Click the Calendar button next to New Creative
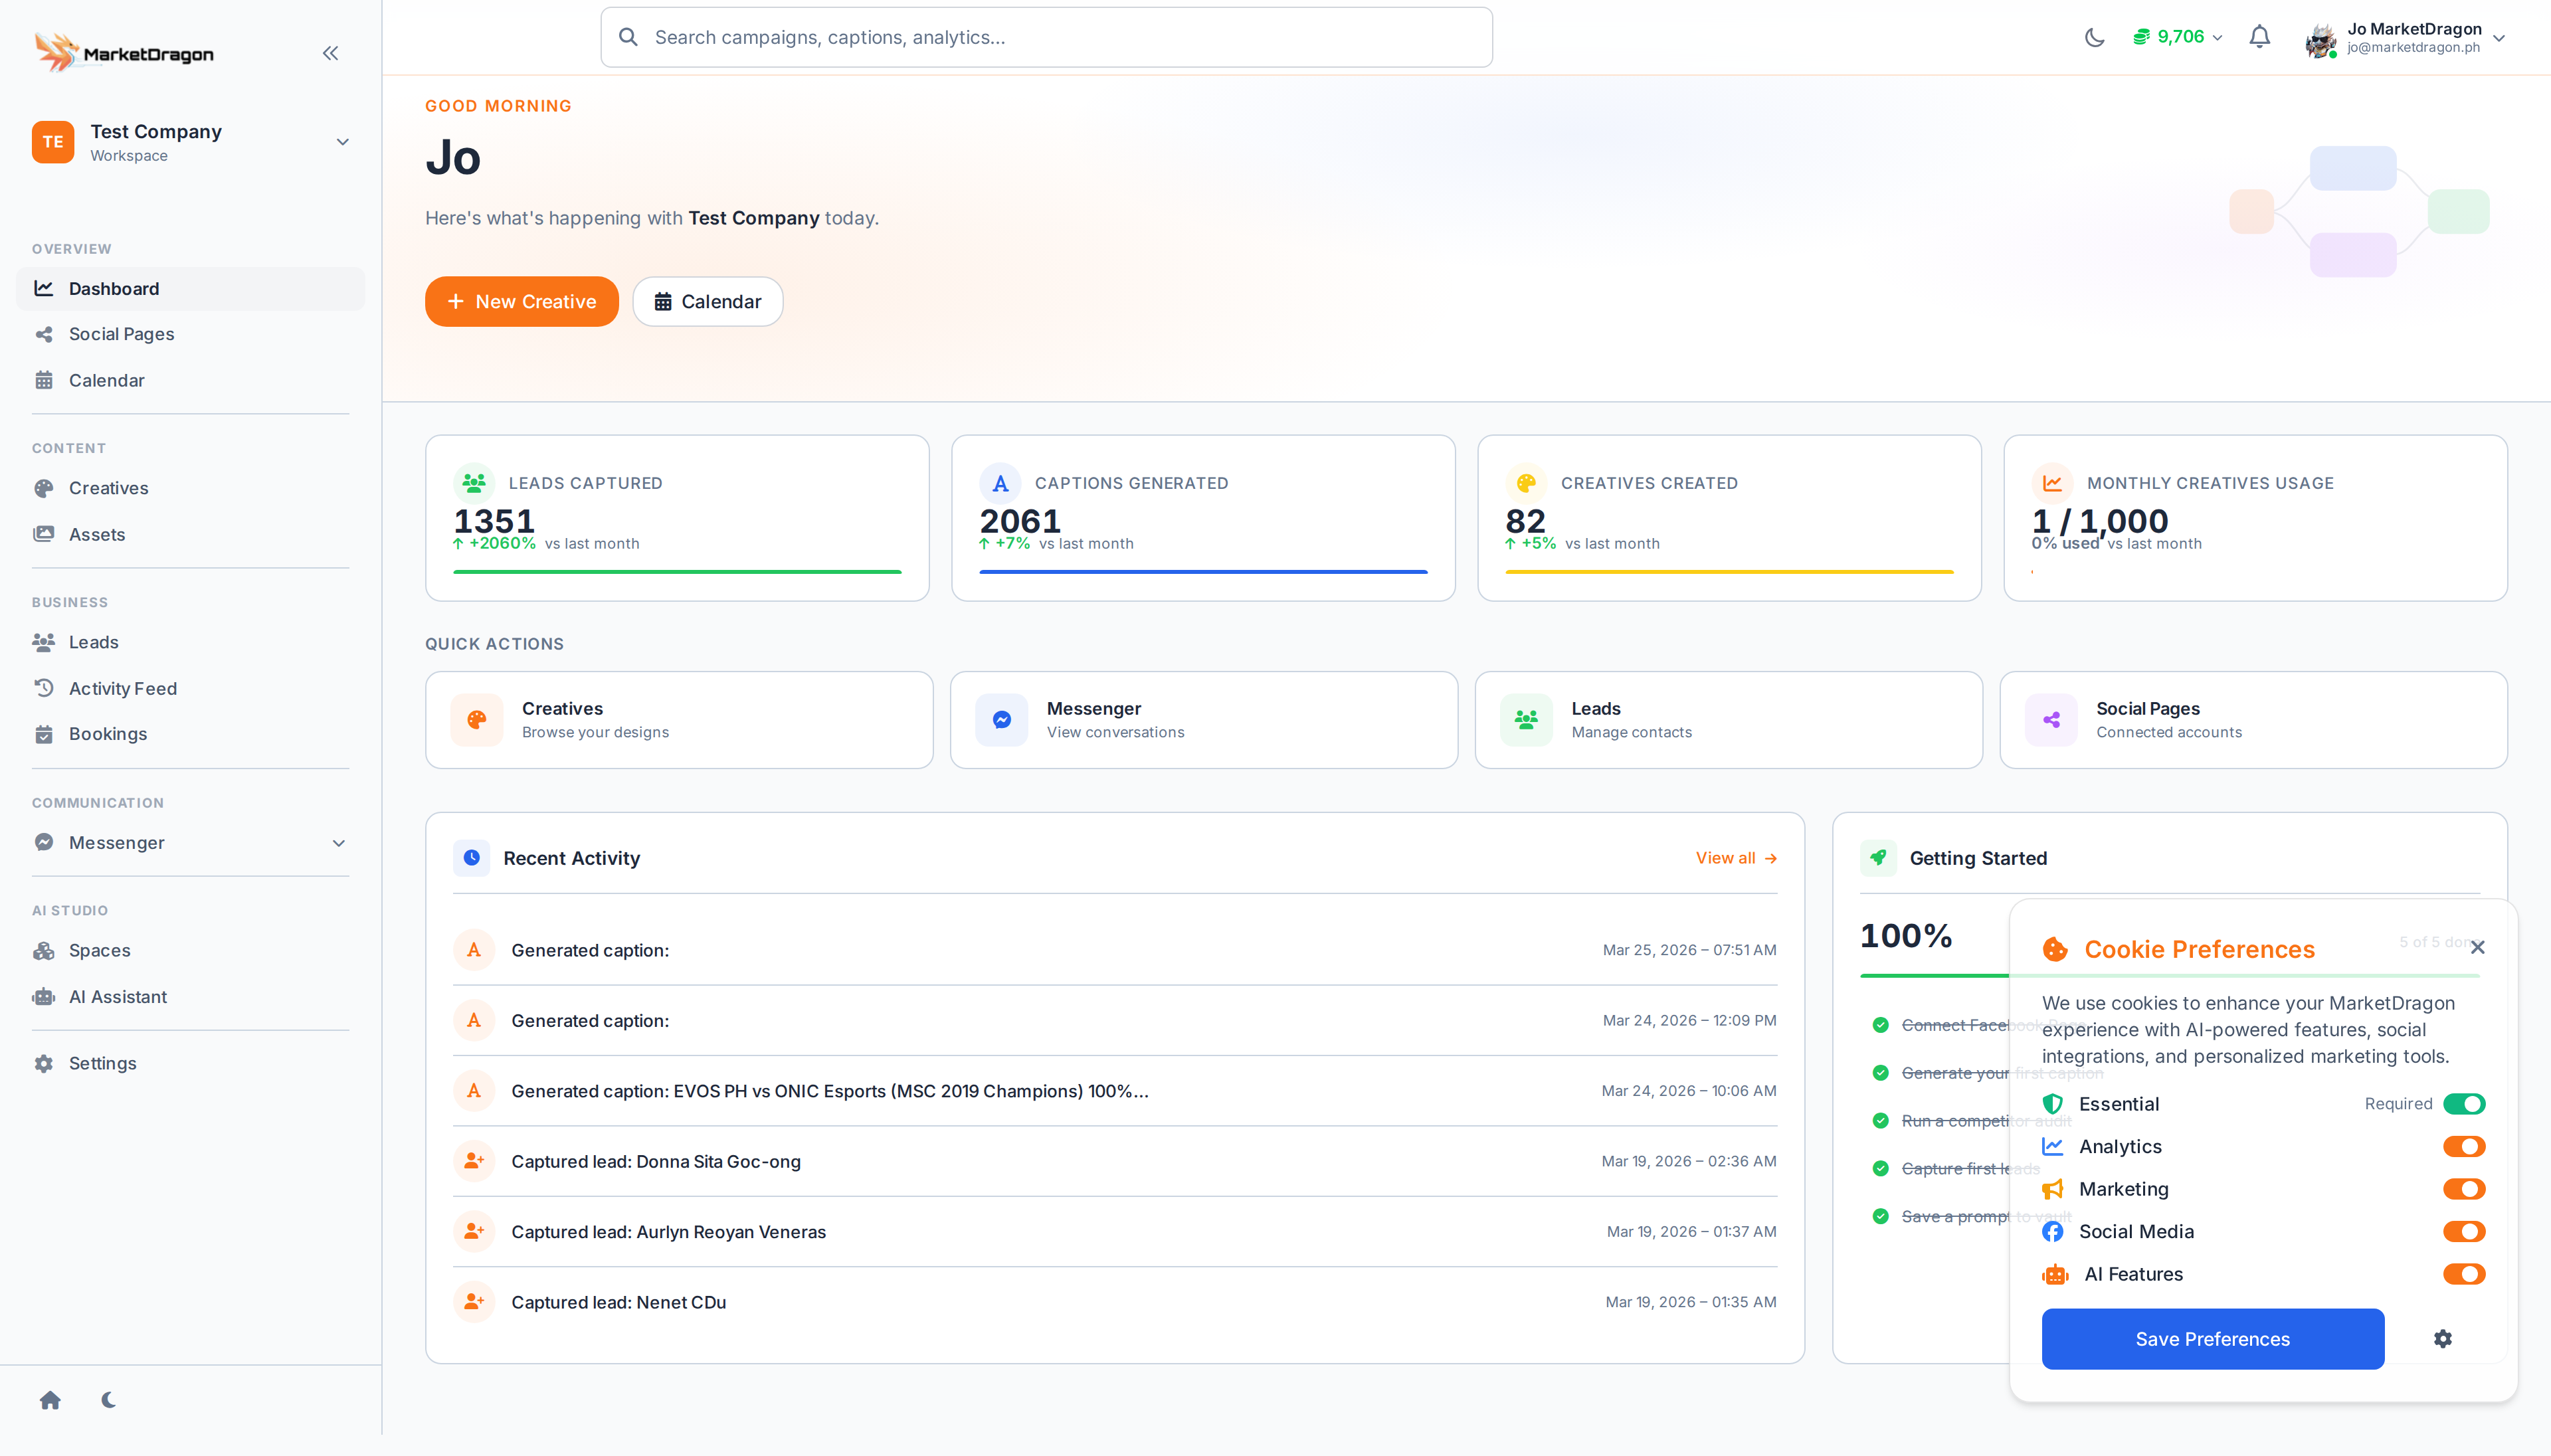This screenshot has width=2551, height=1456. pos(708,302)
